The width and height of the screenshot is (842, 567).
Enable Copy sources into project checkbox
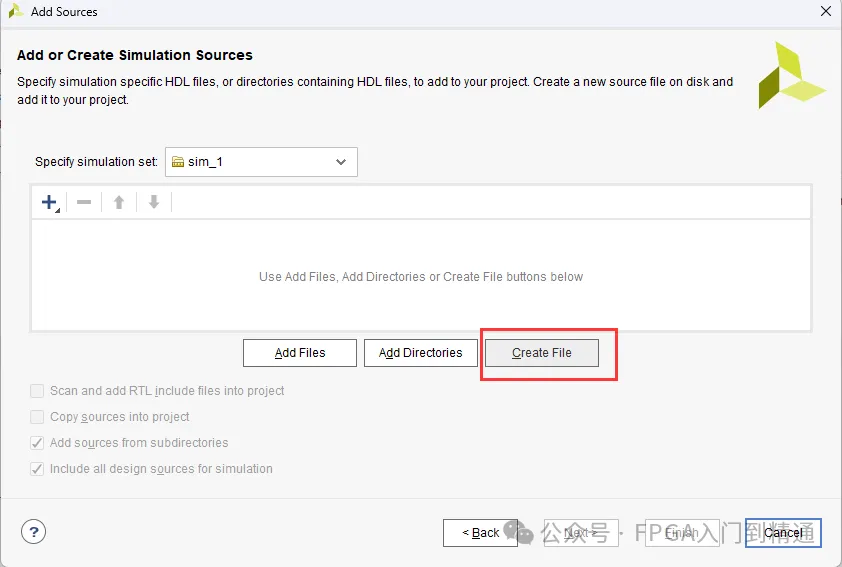37,417
